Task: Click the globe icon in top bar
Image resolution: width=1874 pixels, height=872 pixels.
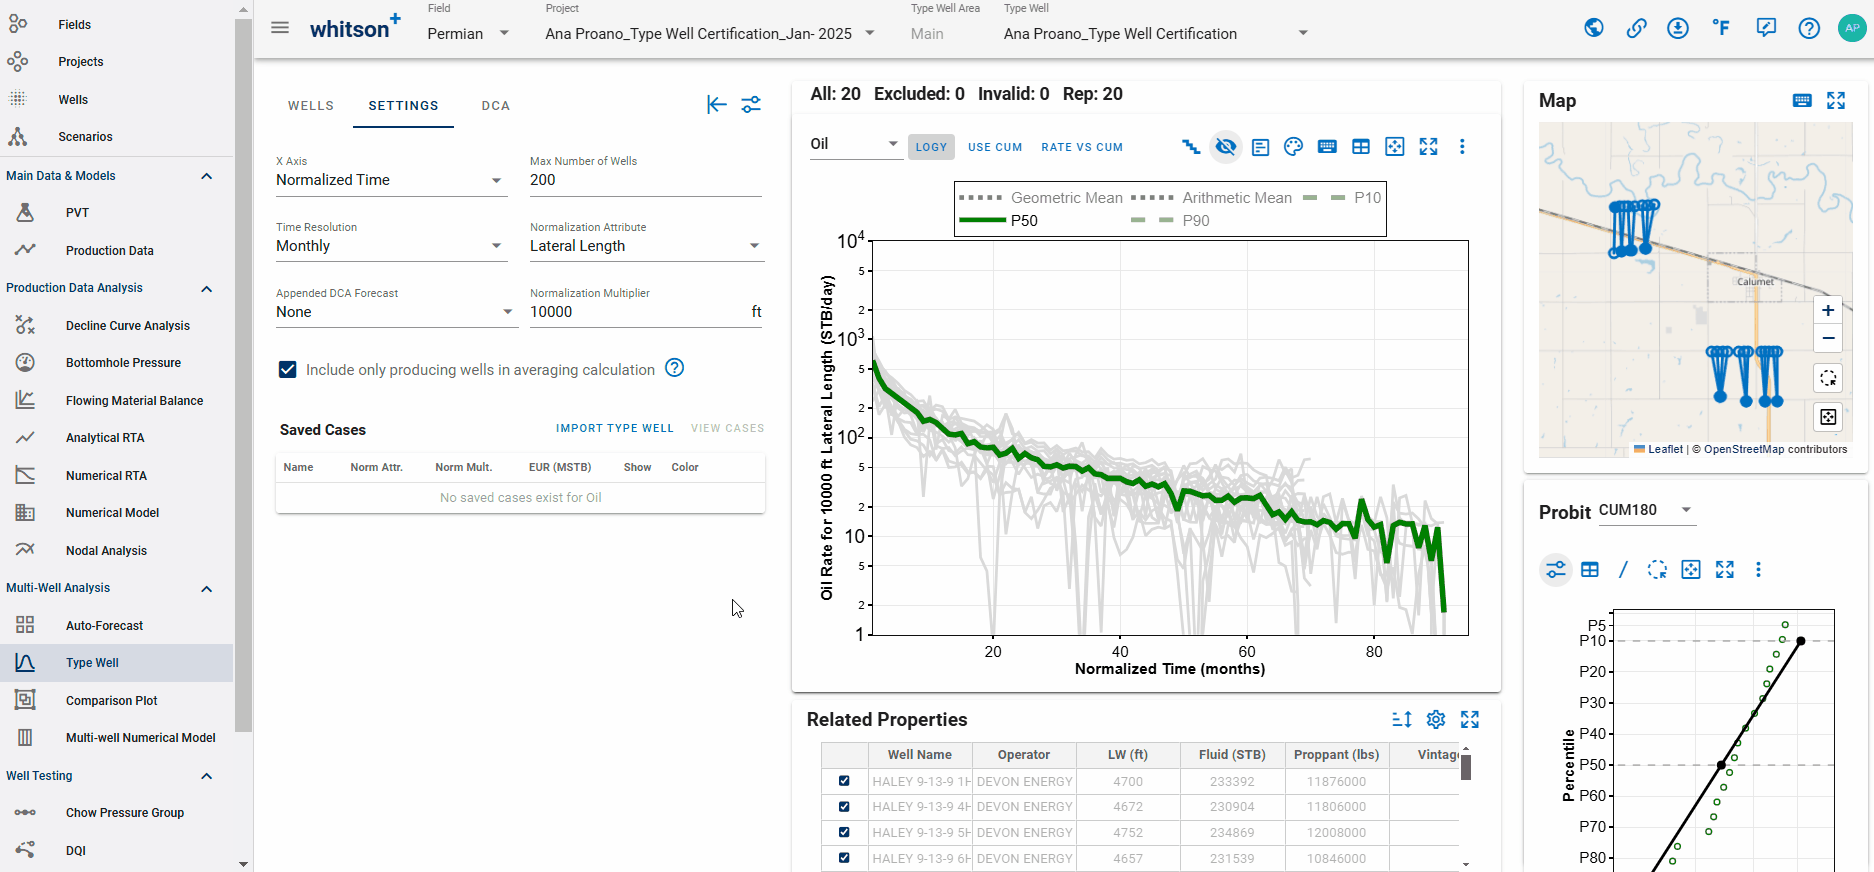Action: [1594, 28]
